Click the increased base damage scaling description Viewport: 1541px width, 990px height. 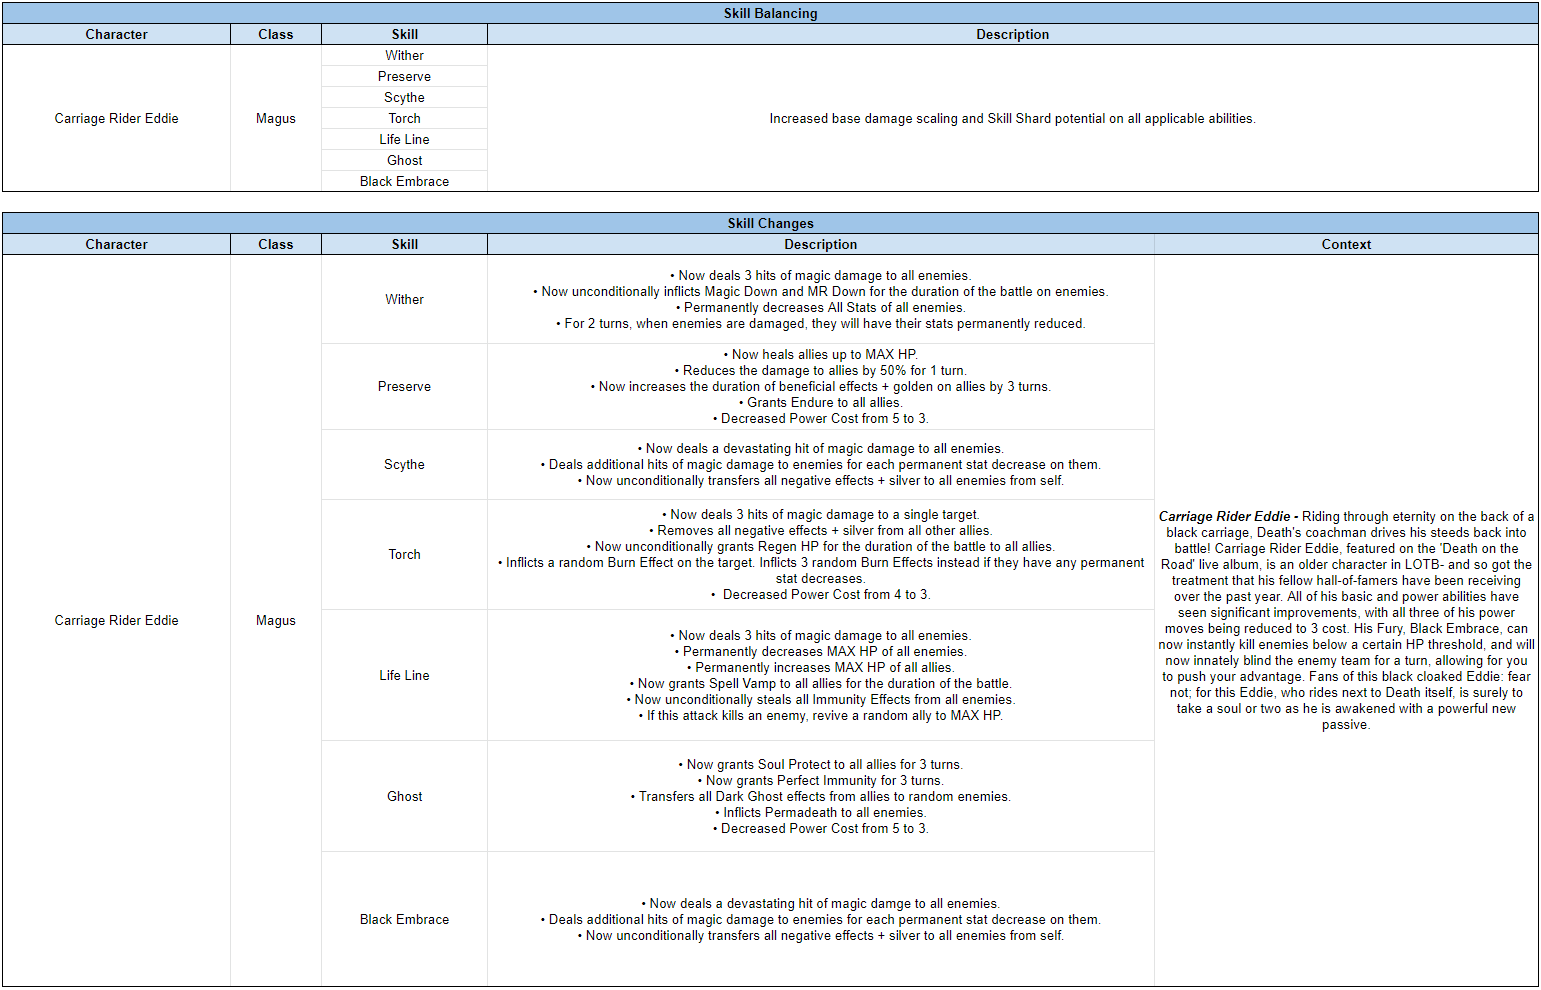click(1012, 118)
